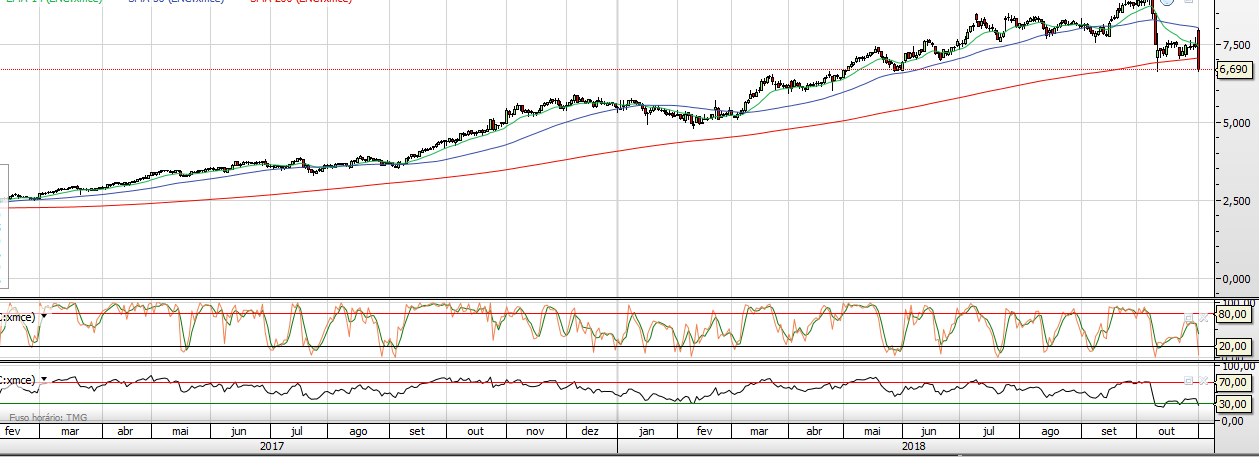Click the 7,500 mark on the price axis

pos(1236,45)
